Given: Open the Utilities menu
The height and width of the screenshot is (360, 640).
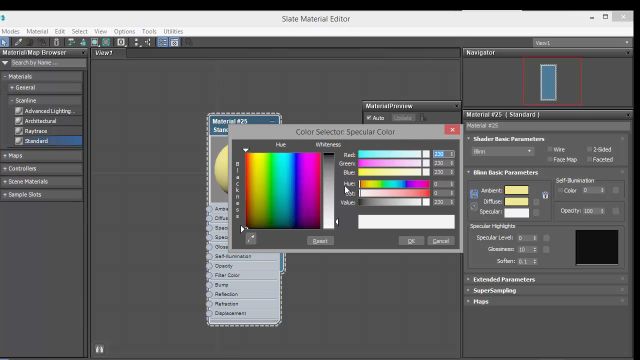Looking at the screenshot, I should point(173,31).
